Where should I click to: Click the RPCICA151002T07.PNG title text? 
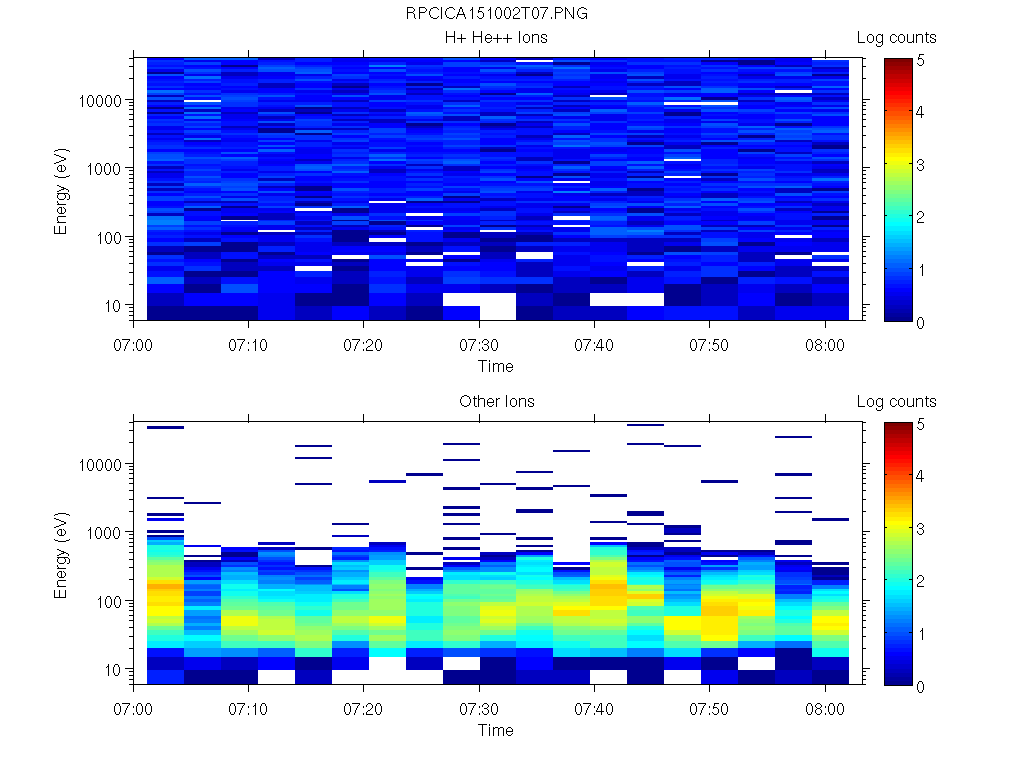(x=496, y=13)
